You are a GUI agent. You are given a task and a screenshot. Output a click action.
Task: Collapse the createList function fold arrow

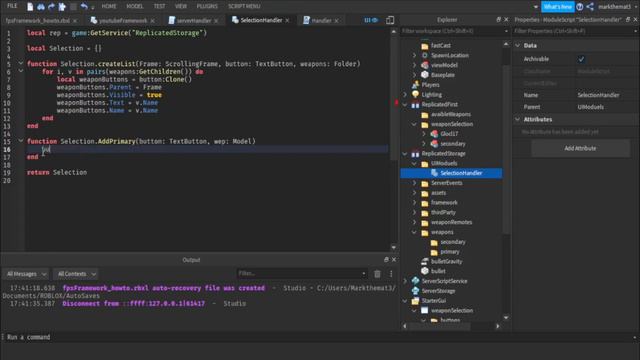coord(21,63)
